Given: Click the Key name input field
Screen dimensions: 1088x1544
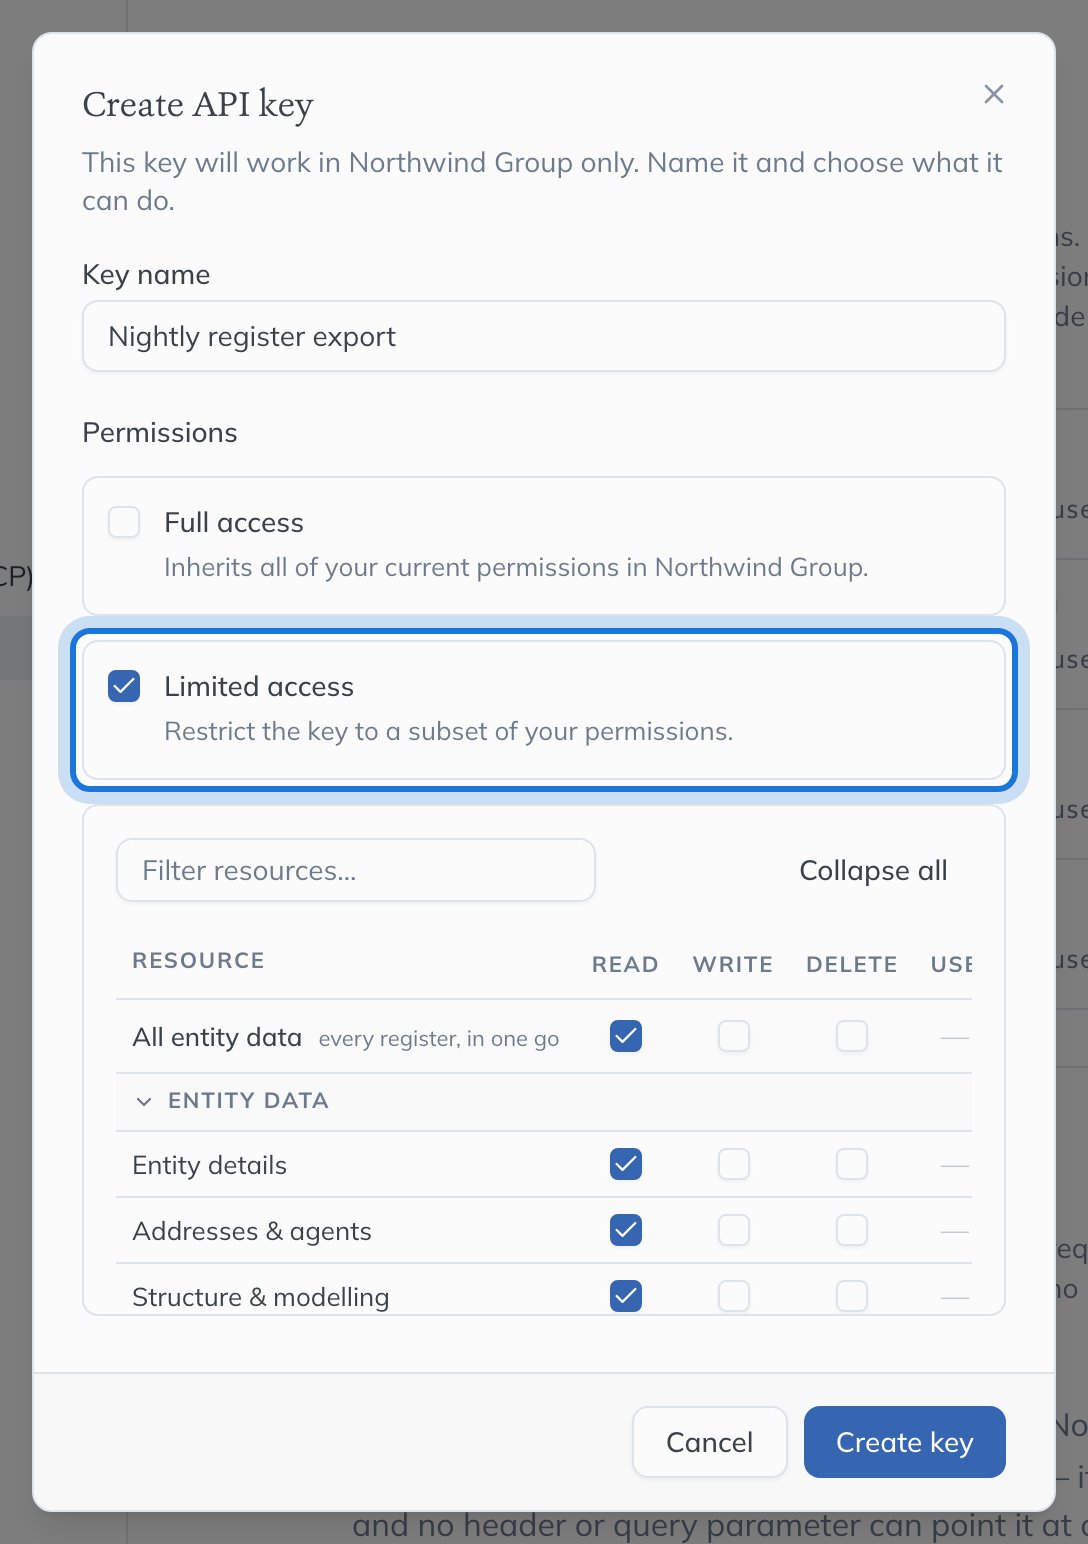Looking at the screenshot, I should point(544,336).
